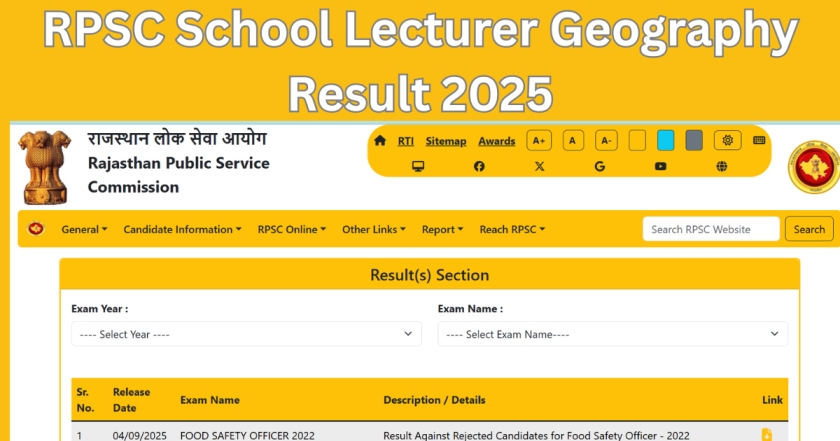
Task: Reset font size with the A button
Action: (x=573, y=141)
